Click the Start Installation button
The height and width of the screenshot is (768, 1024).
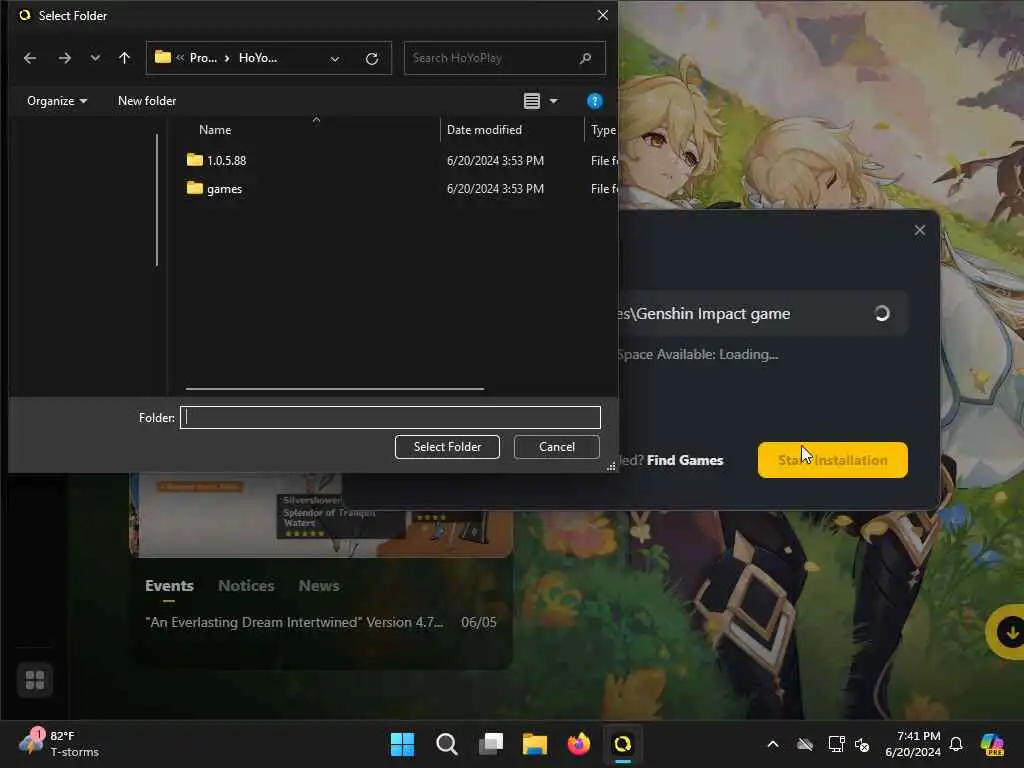(x=833, y=460)
